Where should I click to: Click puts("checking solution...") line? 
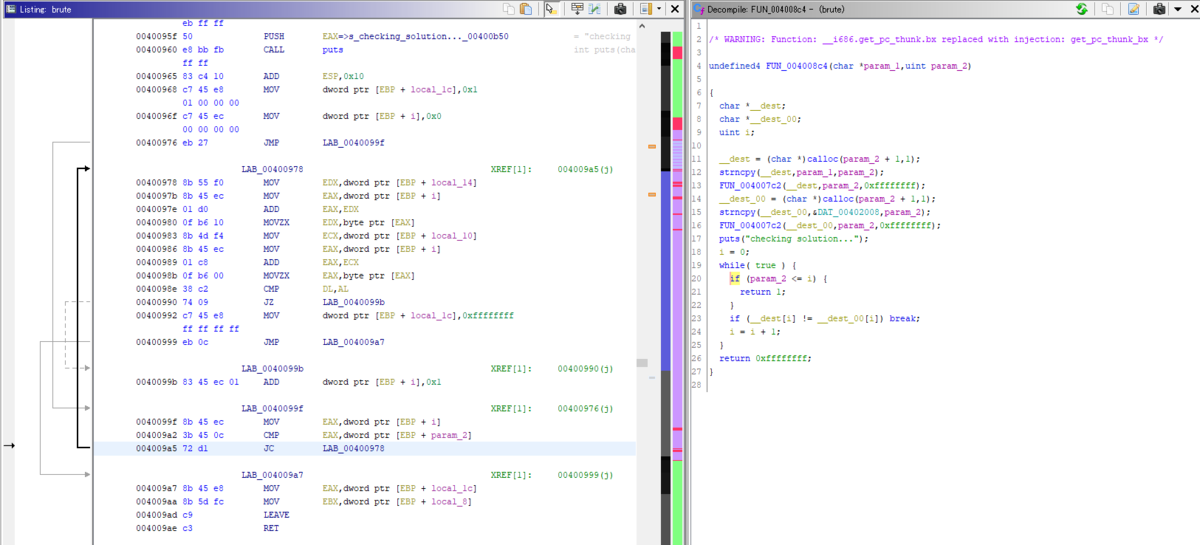coord(794,239)
